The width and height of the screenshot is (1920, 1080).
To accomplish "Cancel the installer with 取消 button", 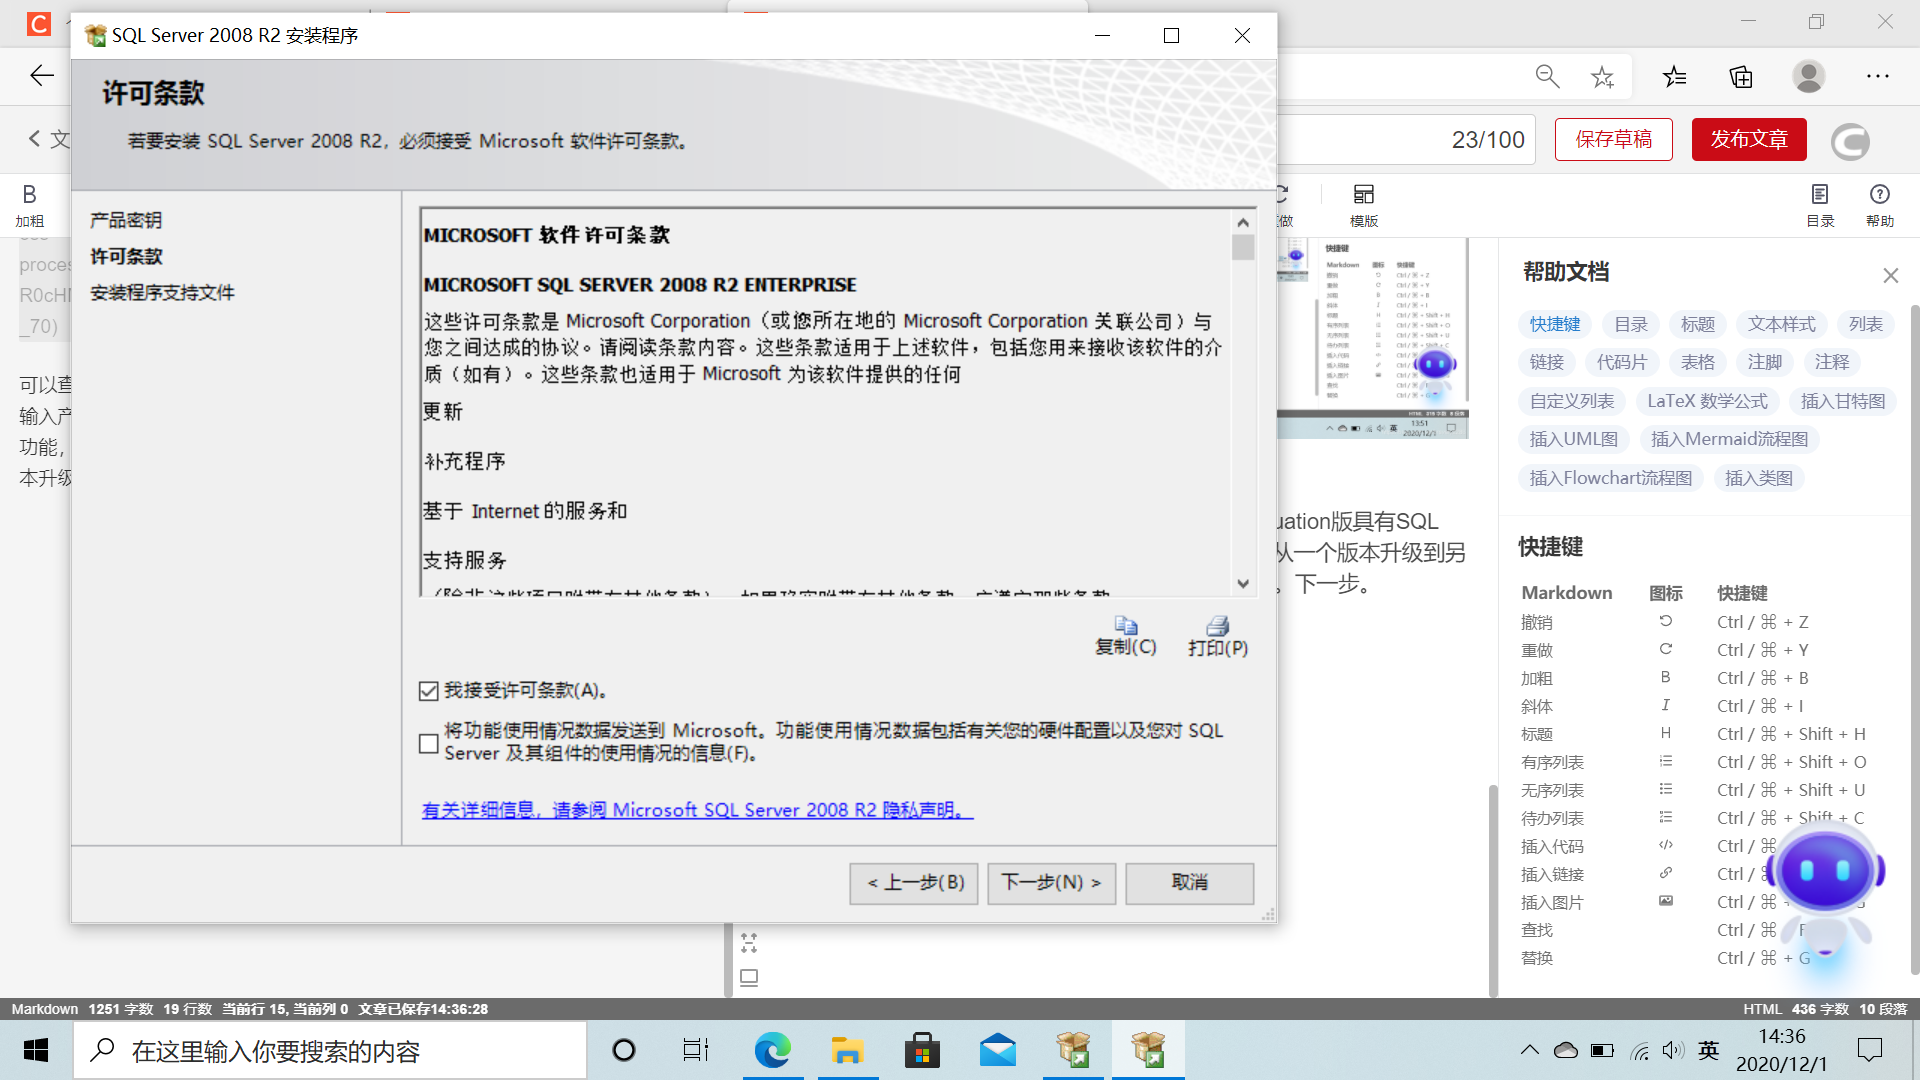I will pos(1190,883).
